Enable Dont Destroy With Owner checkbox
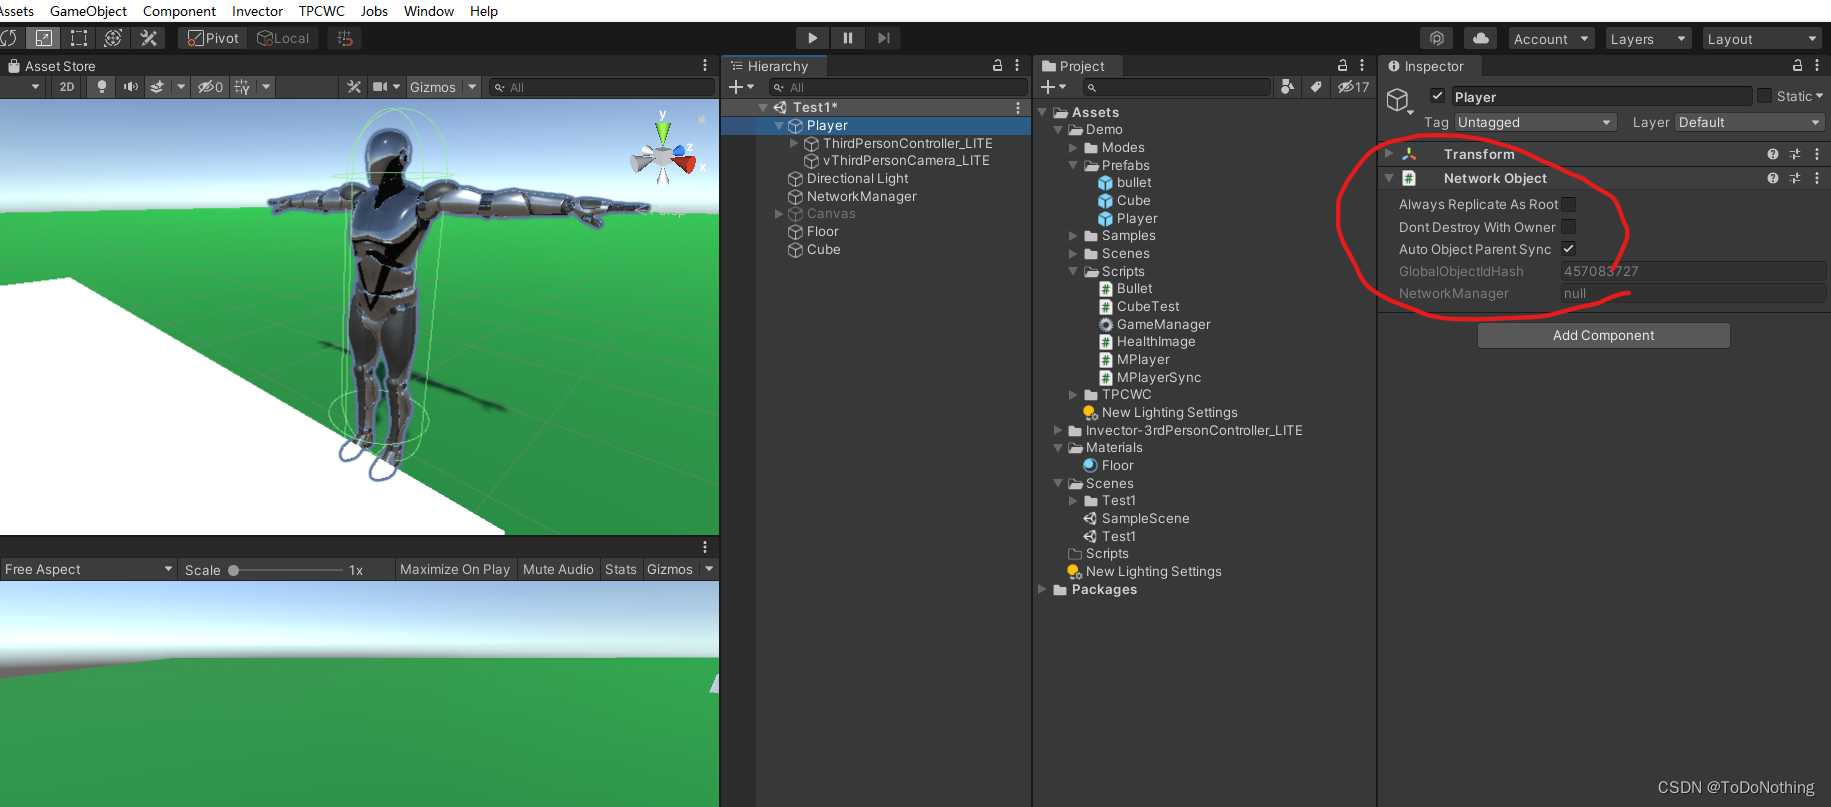The height and width of the screenshot is (807, 1831). [1569, 227]
